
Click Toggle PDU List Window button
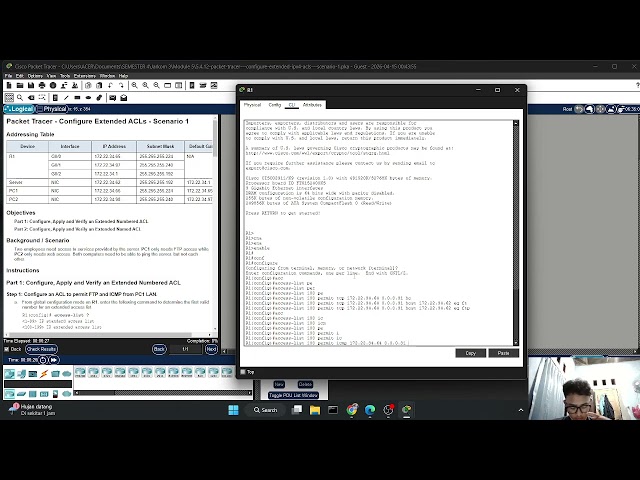[x=293, y=396]
